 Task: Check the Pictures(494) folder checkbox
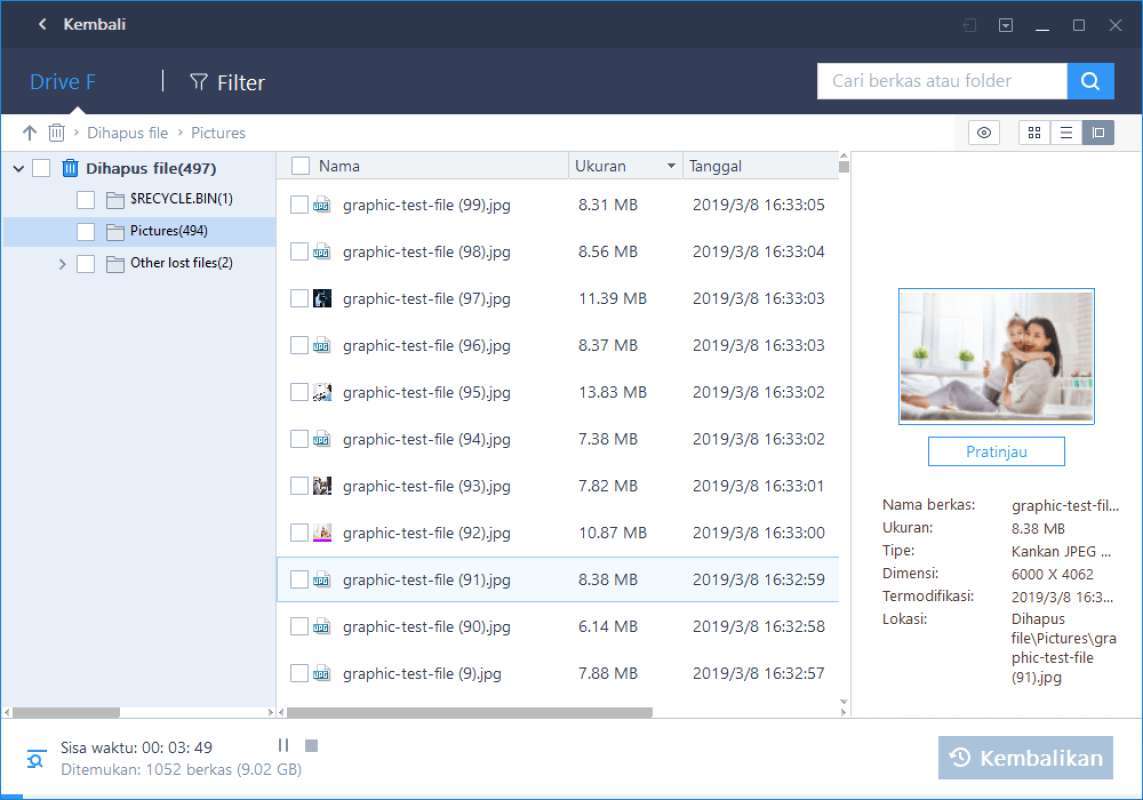click(x=85, y=231)
